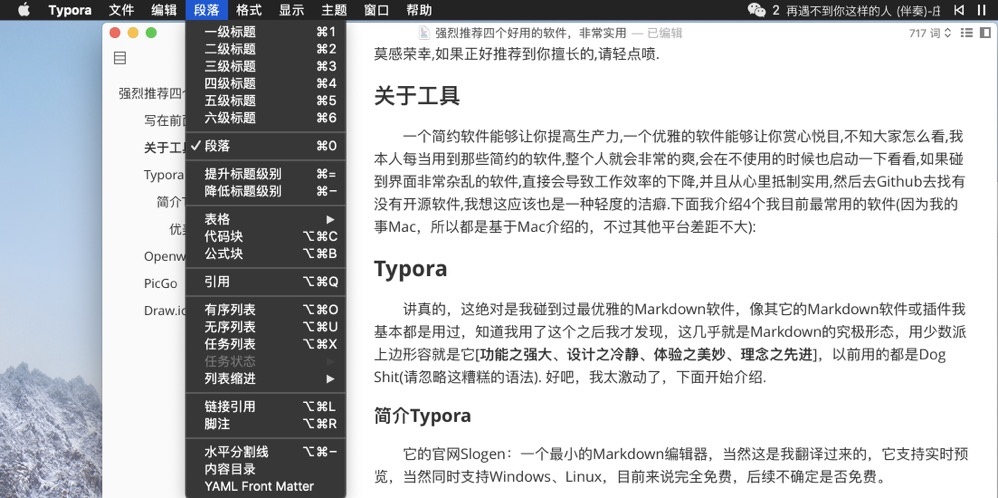Click the Typora heading in document
Viewport: 998px width, 498px height.
411,269
